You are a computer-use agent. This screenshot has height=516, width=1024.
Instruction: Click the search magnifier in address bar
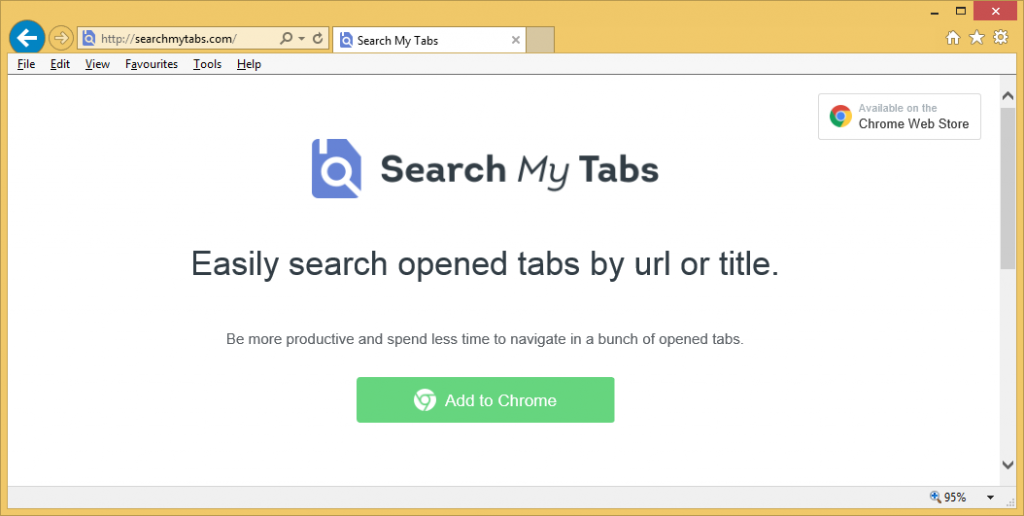point(286,39)
